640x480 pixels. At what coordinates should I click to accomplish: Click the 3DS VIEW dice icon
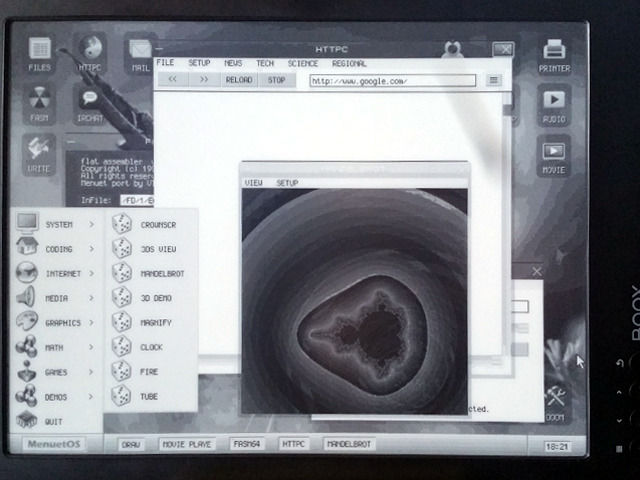click(122, 248)
